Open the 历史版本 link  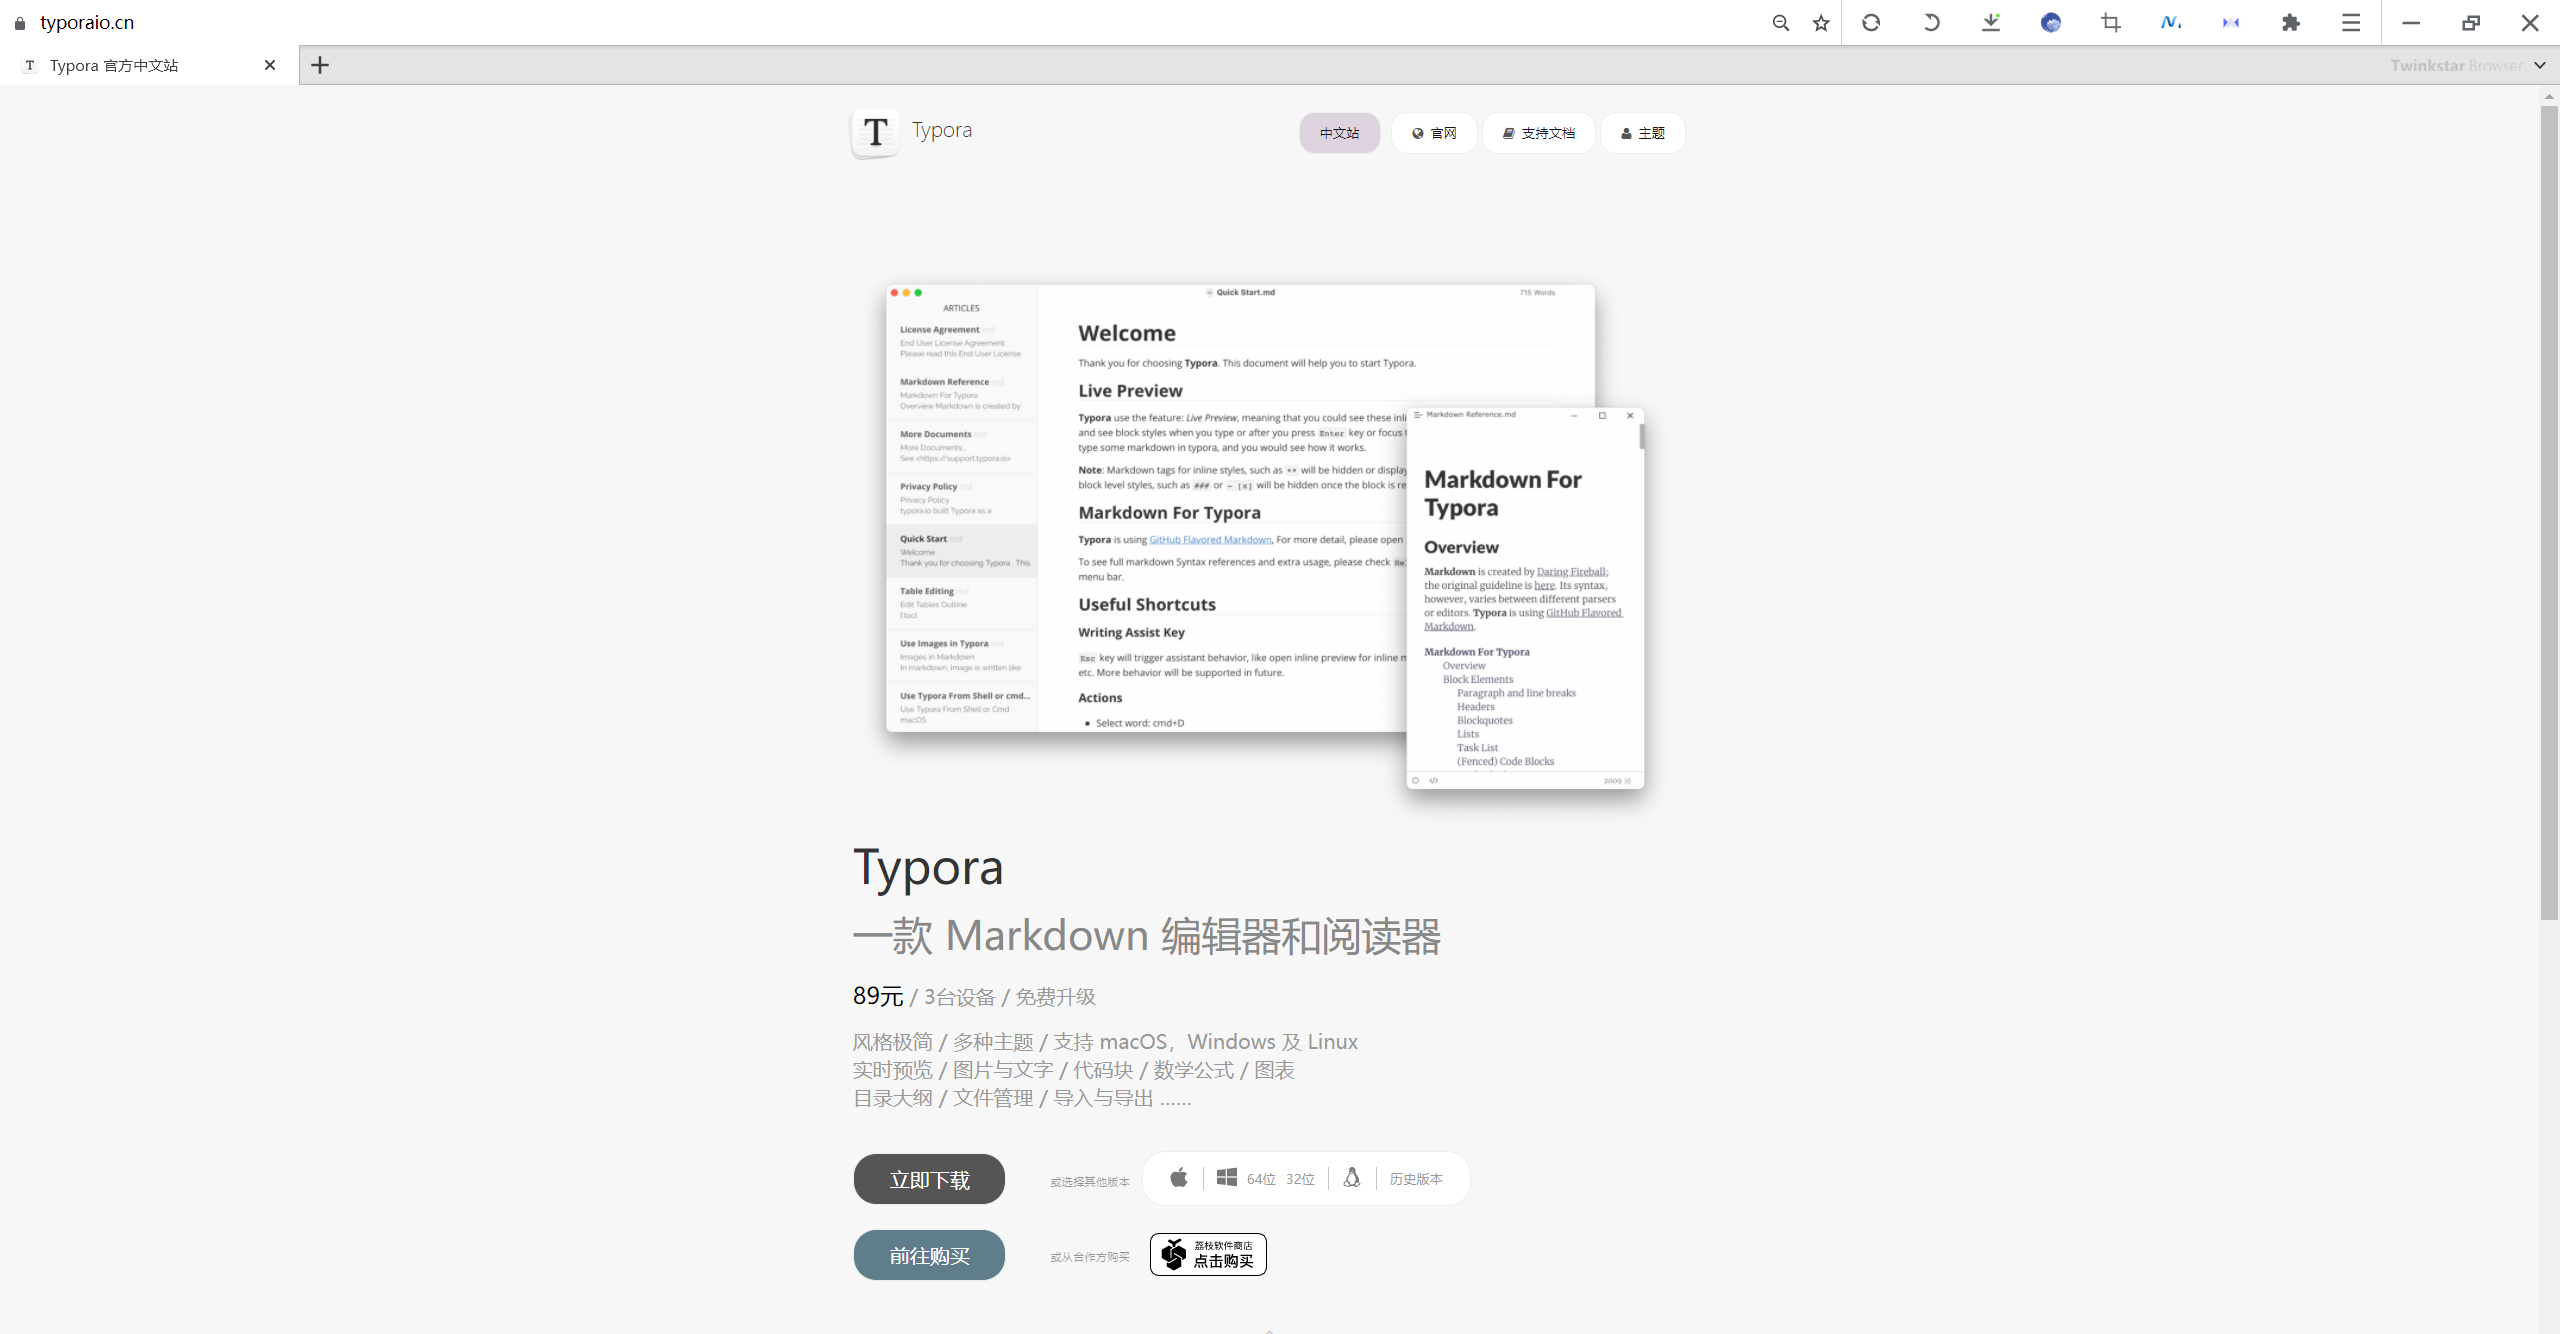click(x=1416, y=1179)
